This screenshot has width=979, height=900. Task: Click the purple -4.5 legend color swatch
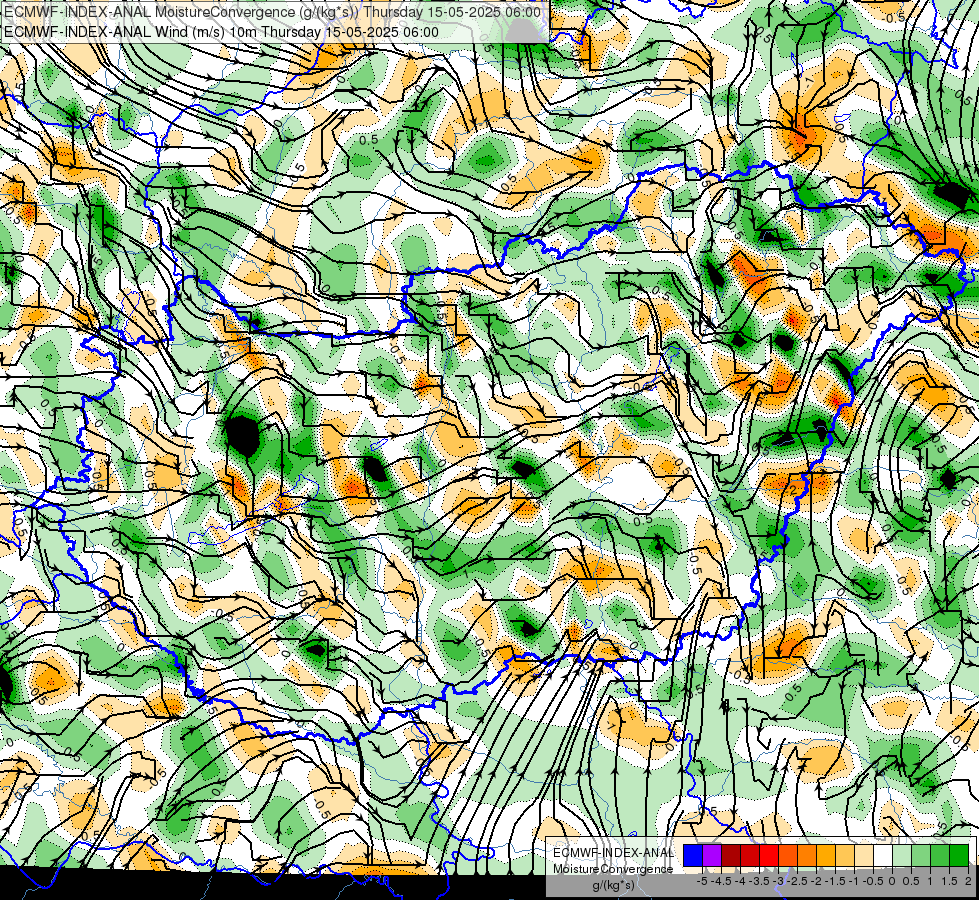pos(712,856)
